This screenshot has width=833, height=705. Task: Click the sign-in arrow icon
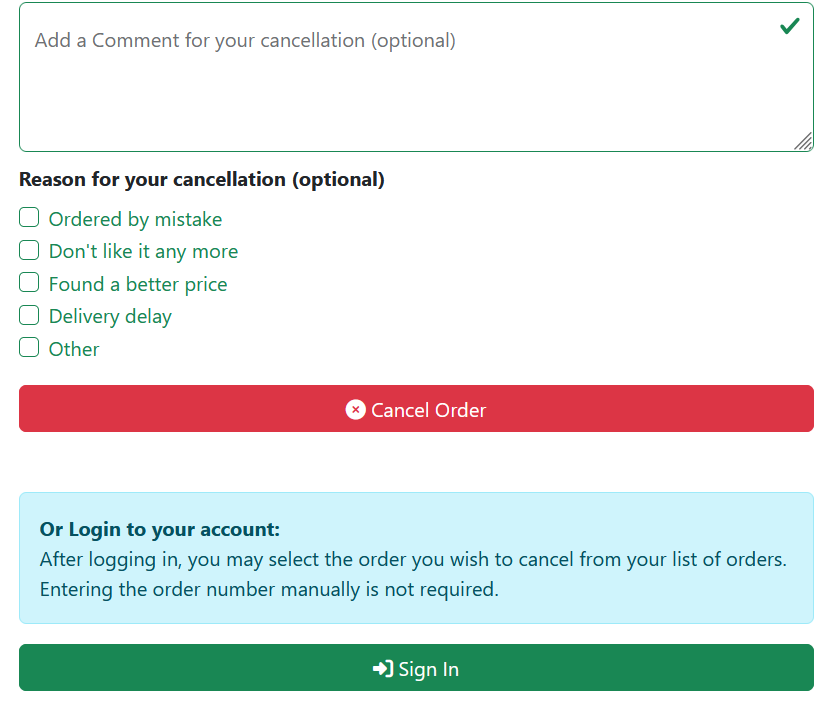(x=383, y=668)
